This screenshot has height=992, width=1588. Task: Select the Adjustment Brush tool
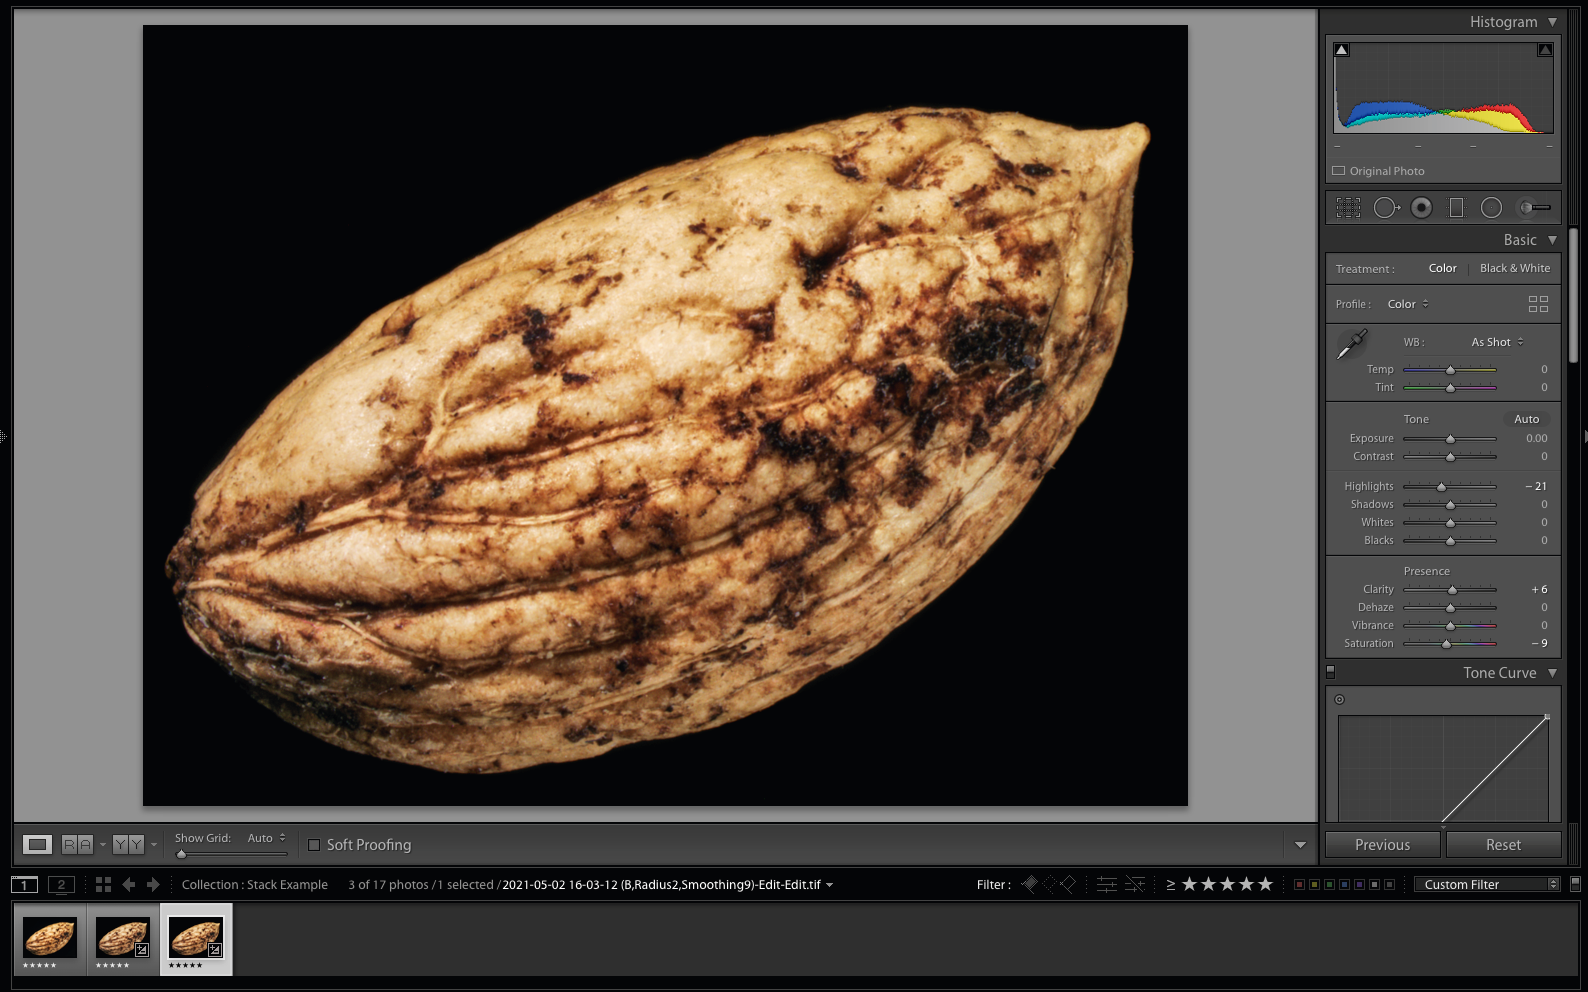[1534, 208]
